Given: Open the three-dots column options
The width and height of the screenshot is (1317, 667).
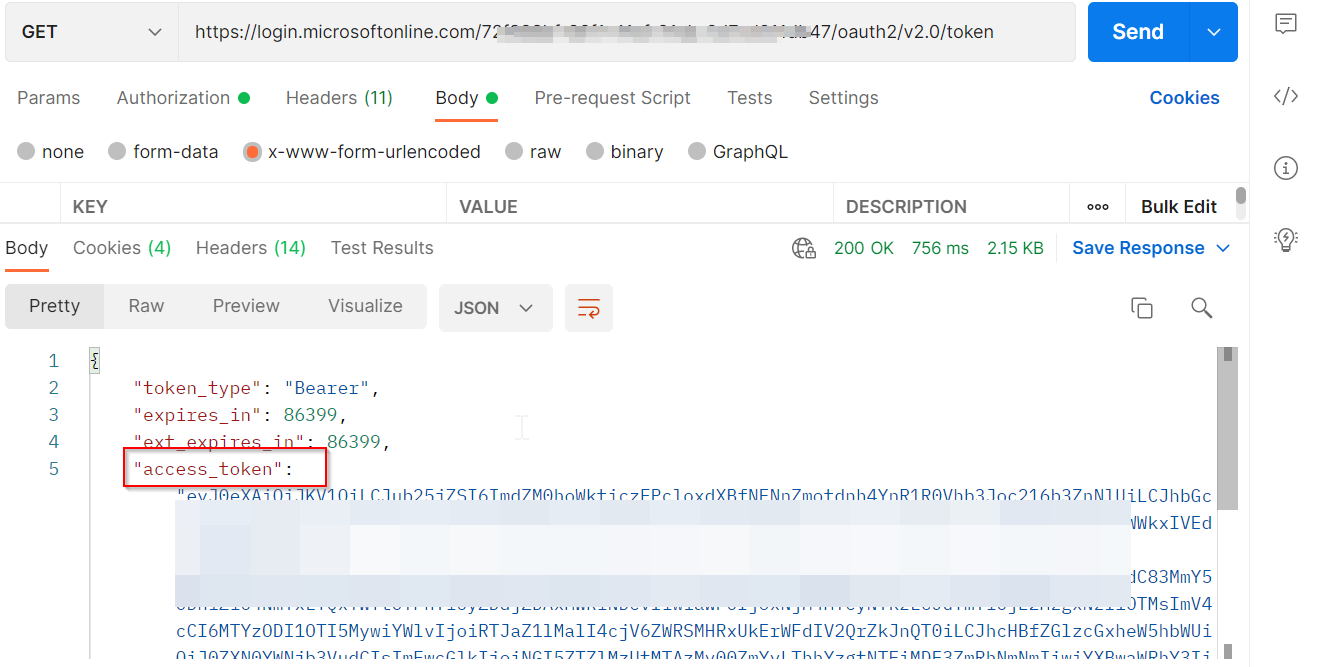Looking at the screenshot, I should (x=1097, y=207).
